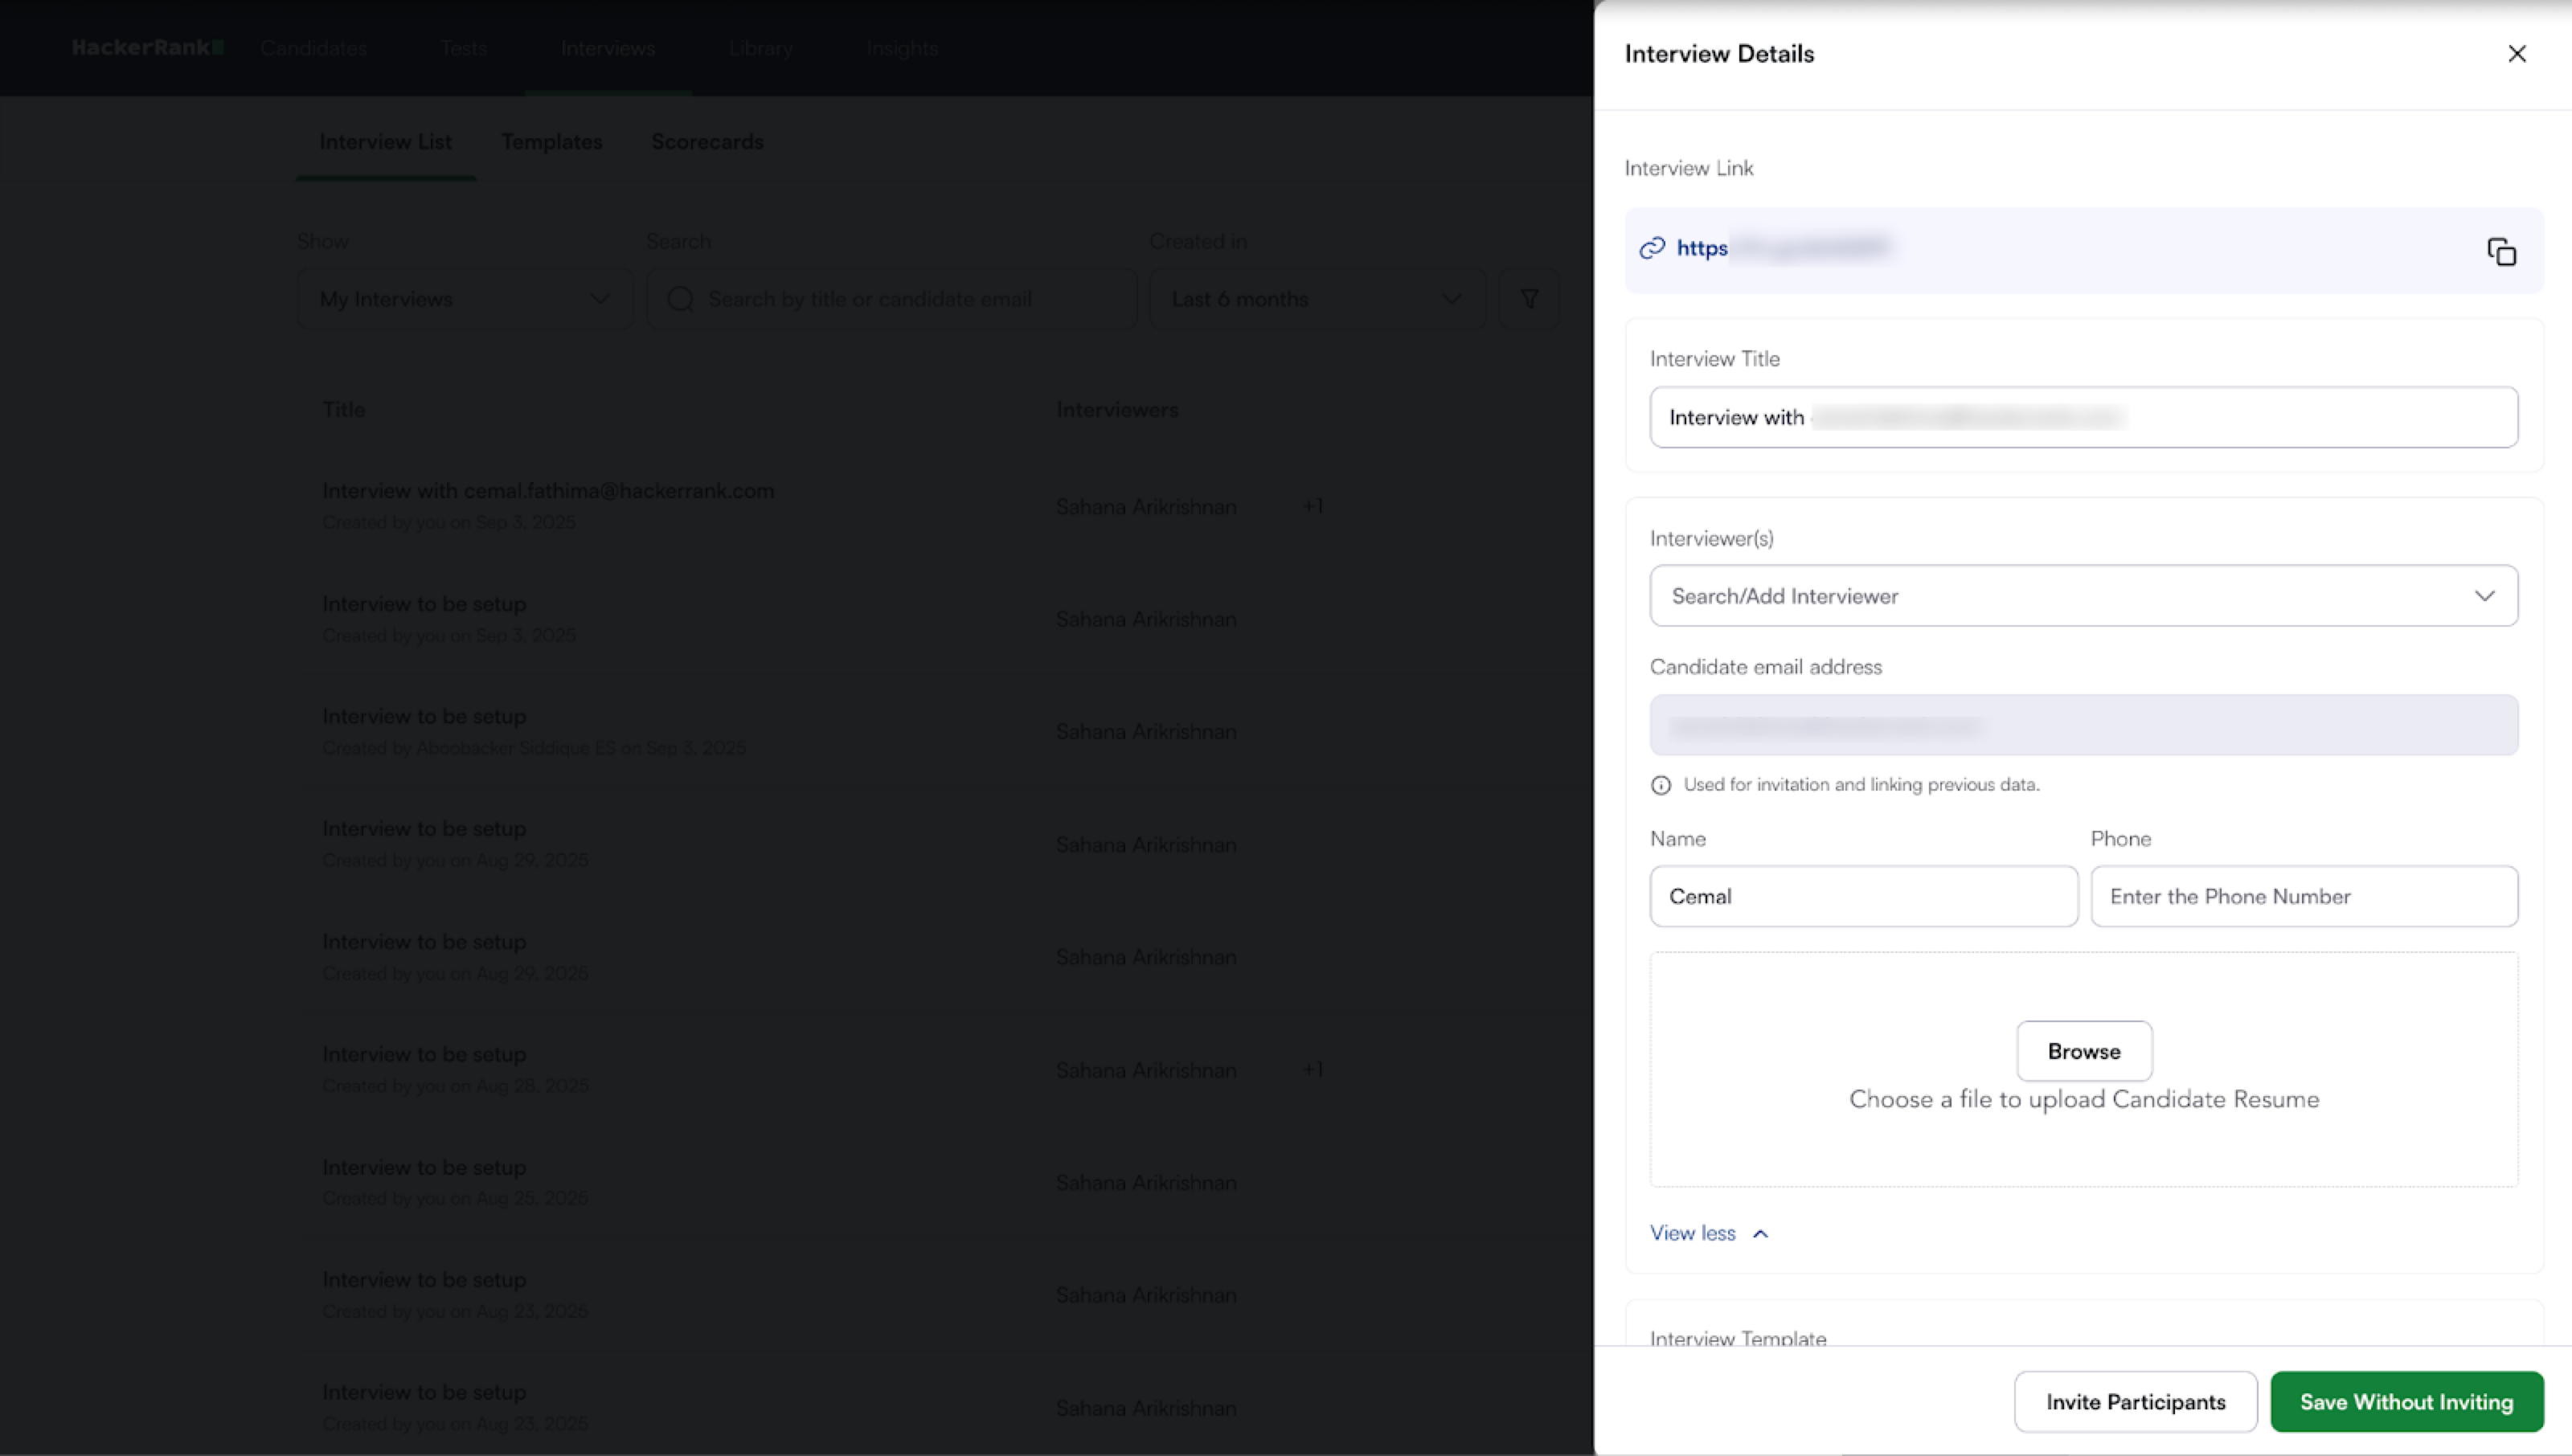Click the 'Choose a file to upload Candidate Resume' text
Image resolution: width=2572 pixels, height=1456 pixels.
2084,1099
